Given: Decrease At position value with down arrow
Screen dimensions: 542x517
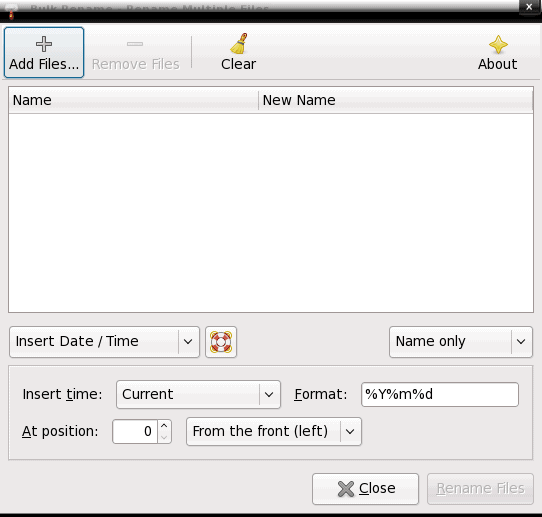Looking at the screenshot, I should pos(164,437).
